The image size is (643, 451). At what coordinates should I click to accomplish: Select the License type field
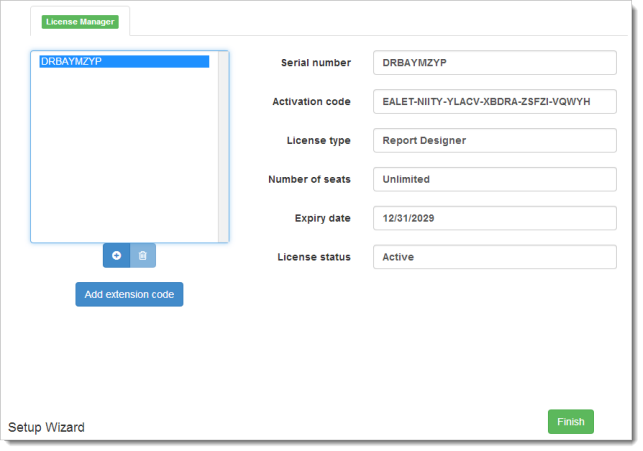494,141
